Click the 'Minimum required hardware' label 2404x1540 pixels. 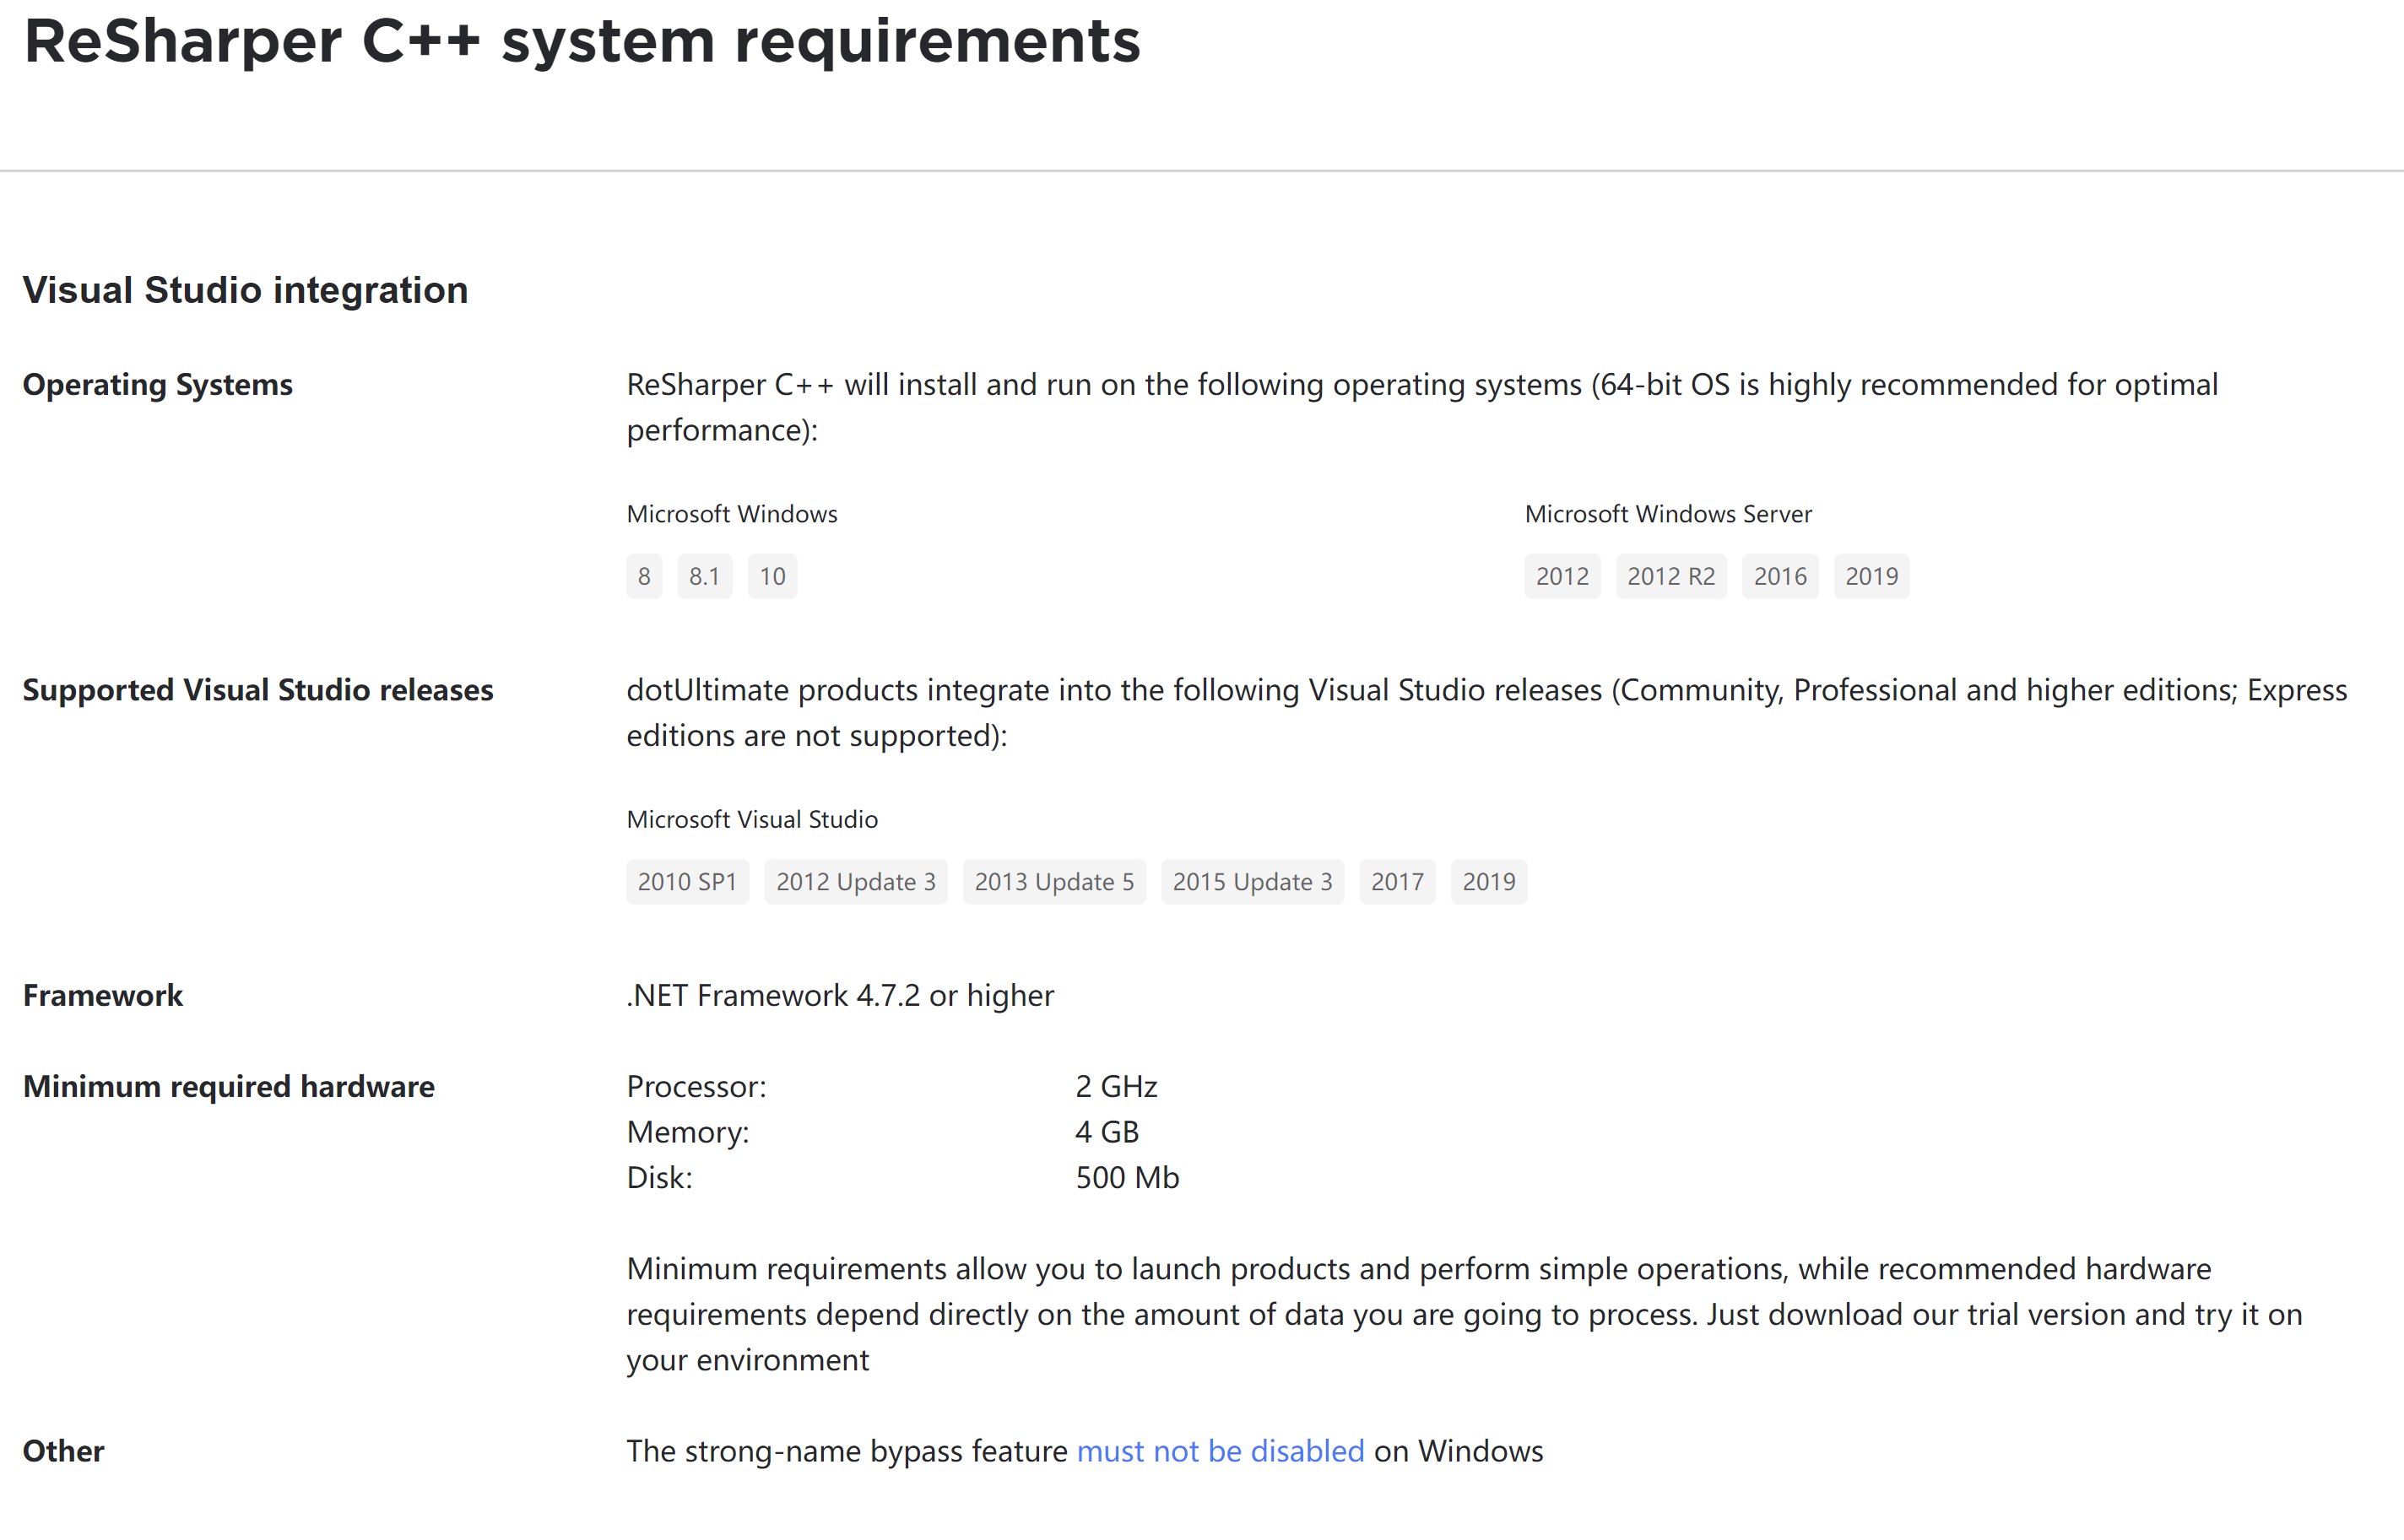point(229,1087)
